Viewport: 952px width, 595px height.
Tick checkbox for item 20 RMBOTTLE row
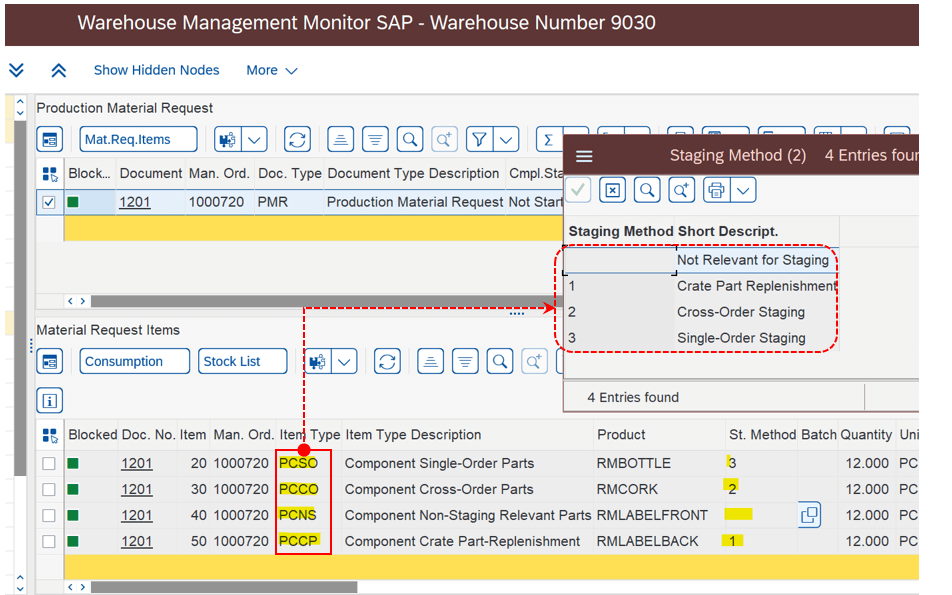coord(49,464)
